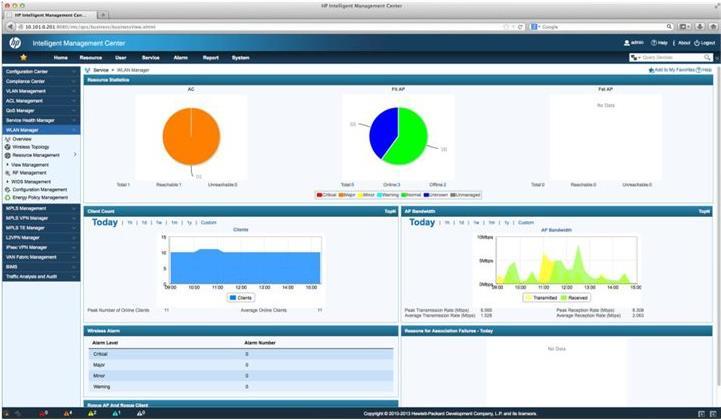Open Energy Policy Management
The height and width of the screenshot is (420, 721).
tap(40, 197)
